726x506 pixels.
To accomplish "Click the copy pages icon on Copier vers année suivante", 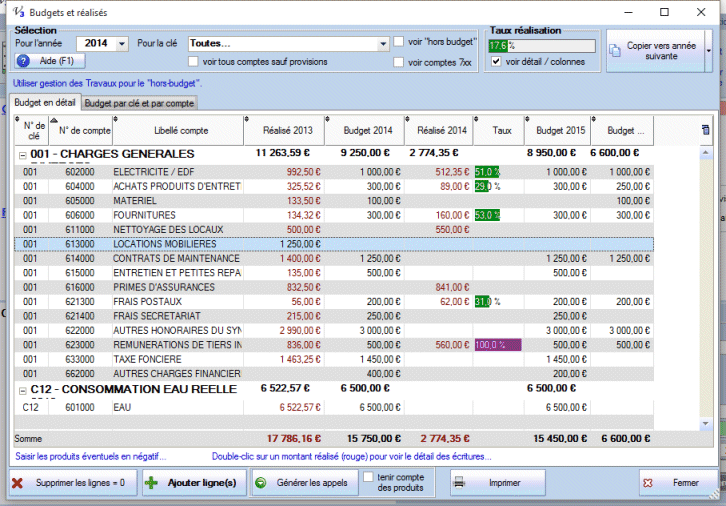I will [x=617, y=50].
